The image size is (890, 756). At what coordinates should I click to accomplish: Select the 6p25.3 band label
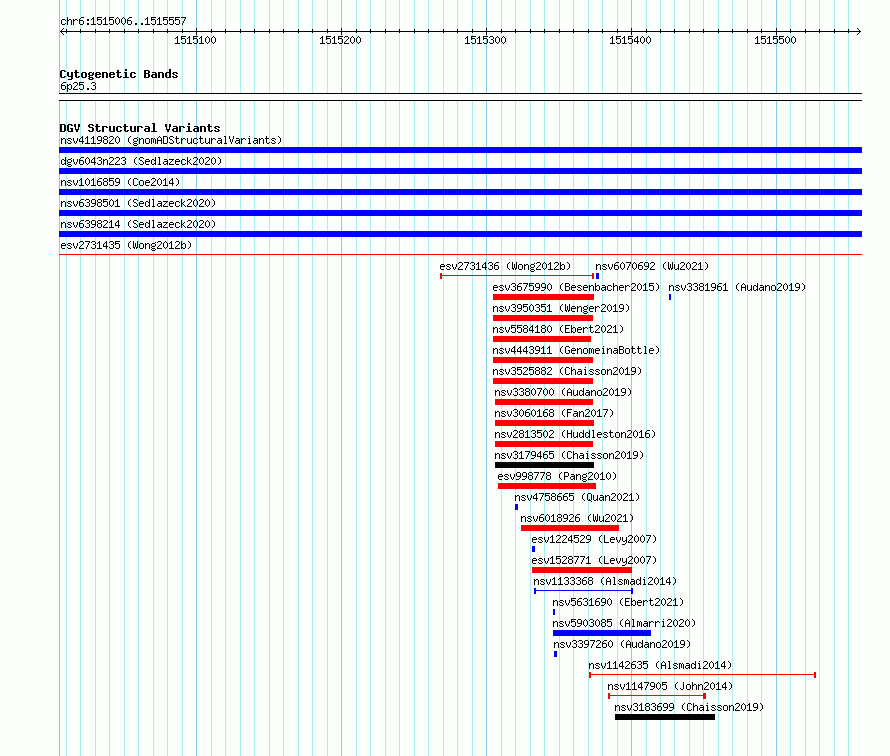tap(78, 86)
